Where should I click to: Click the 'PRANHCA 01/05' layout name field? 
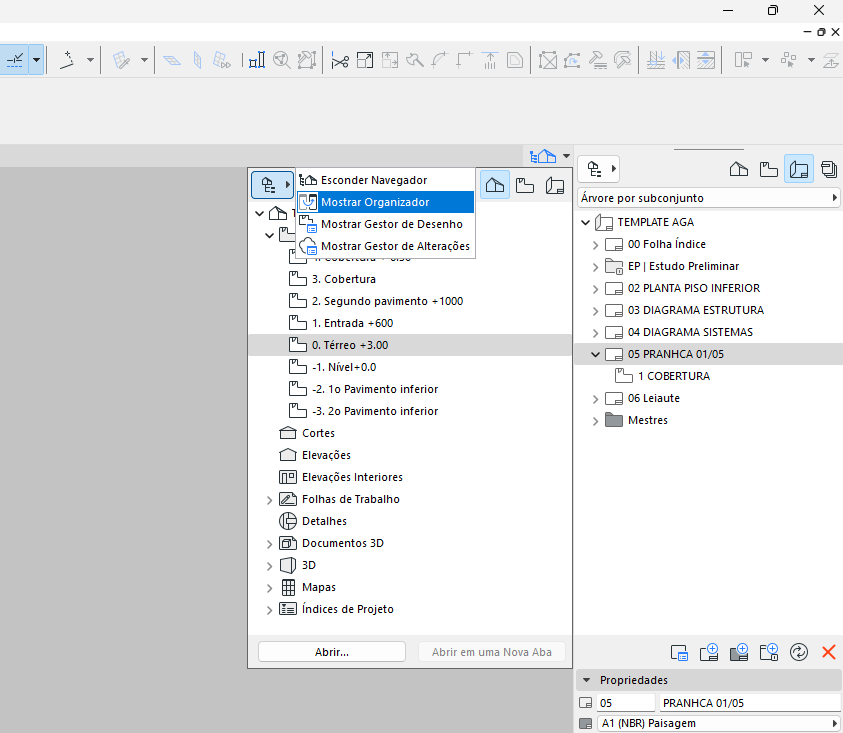[x=750, y=703]
